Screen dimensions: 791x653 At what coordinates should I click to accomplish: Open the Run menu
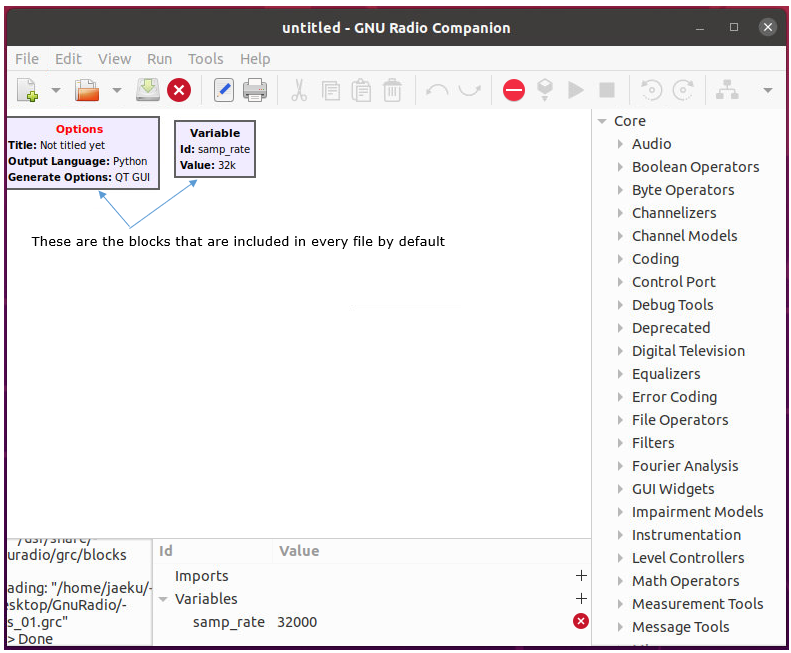coord(159,59)
